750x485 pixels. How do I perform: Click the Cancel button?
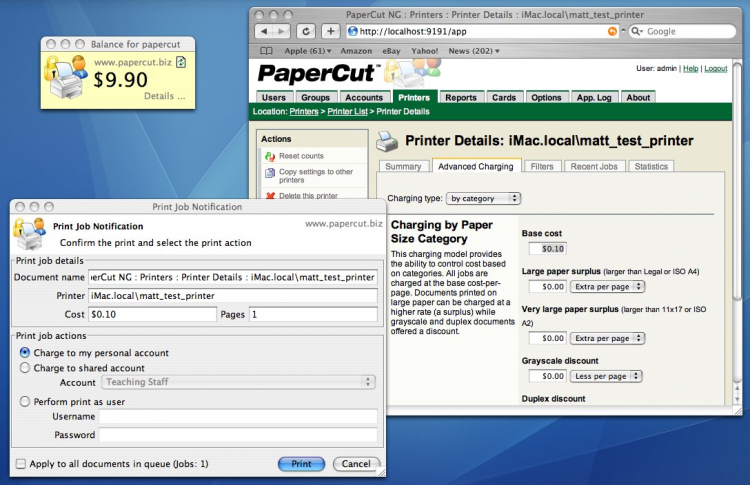click(x=356, y=463)
